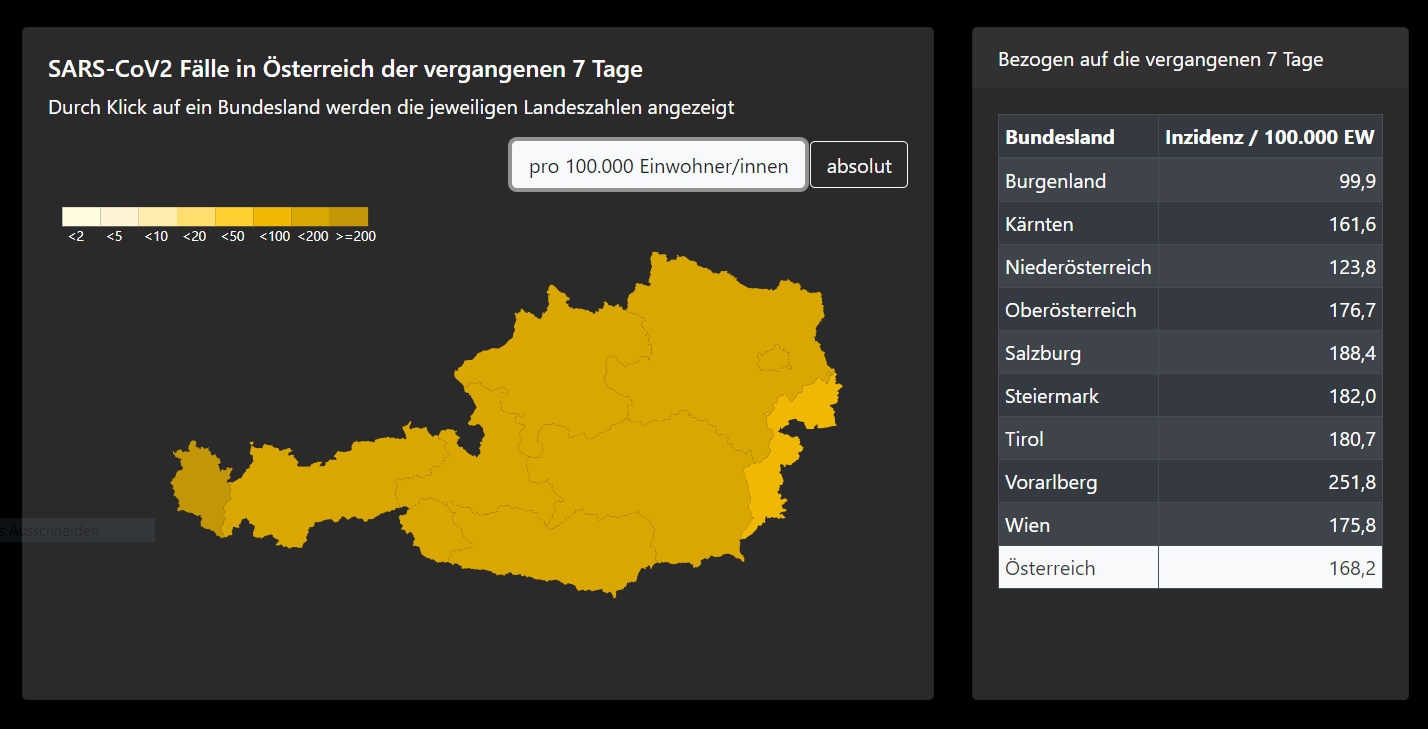Click the '>=200' legend color swatch
This screenshot has height=729, width=1428.
coord(349,216)
